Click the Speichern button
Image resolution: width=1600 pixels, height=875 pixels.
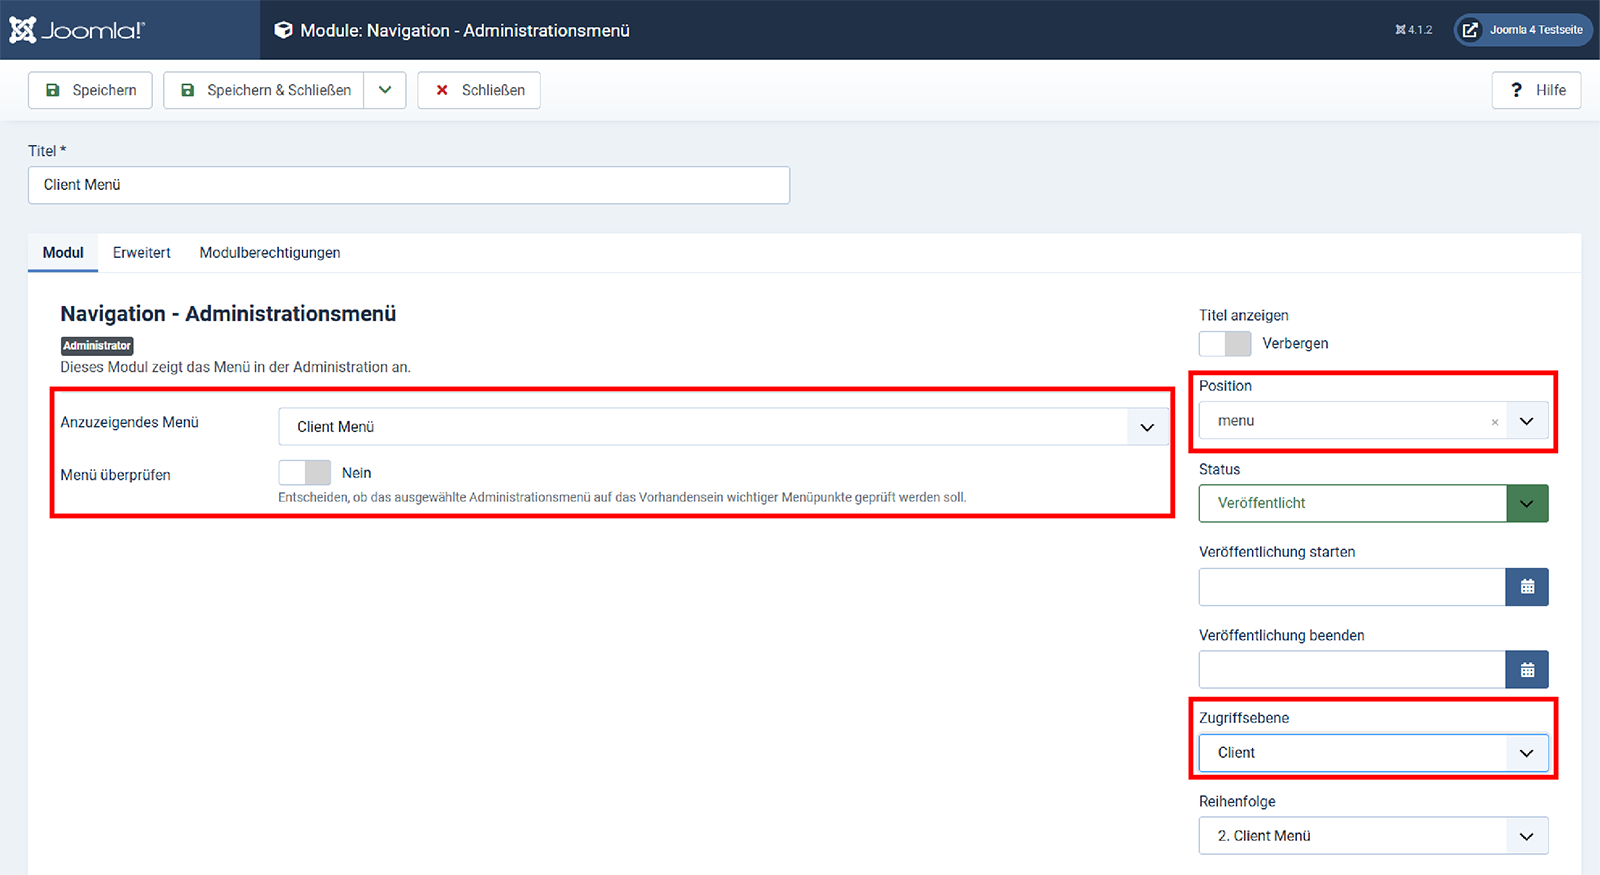pyautogui.click(x=90, y=90)
